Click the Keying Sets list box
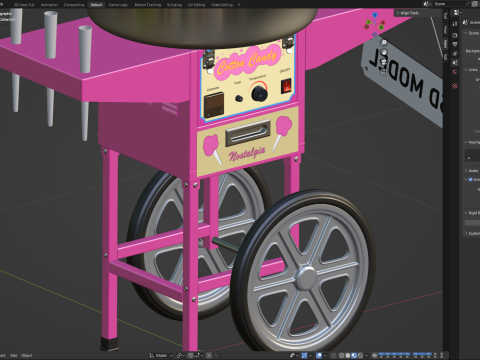 pos(473,155)
